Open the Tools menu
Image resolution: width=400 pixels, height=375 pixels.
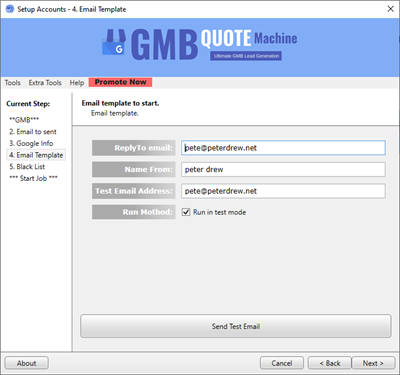point(13,83)
